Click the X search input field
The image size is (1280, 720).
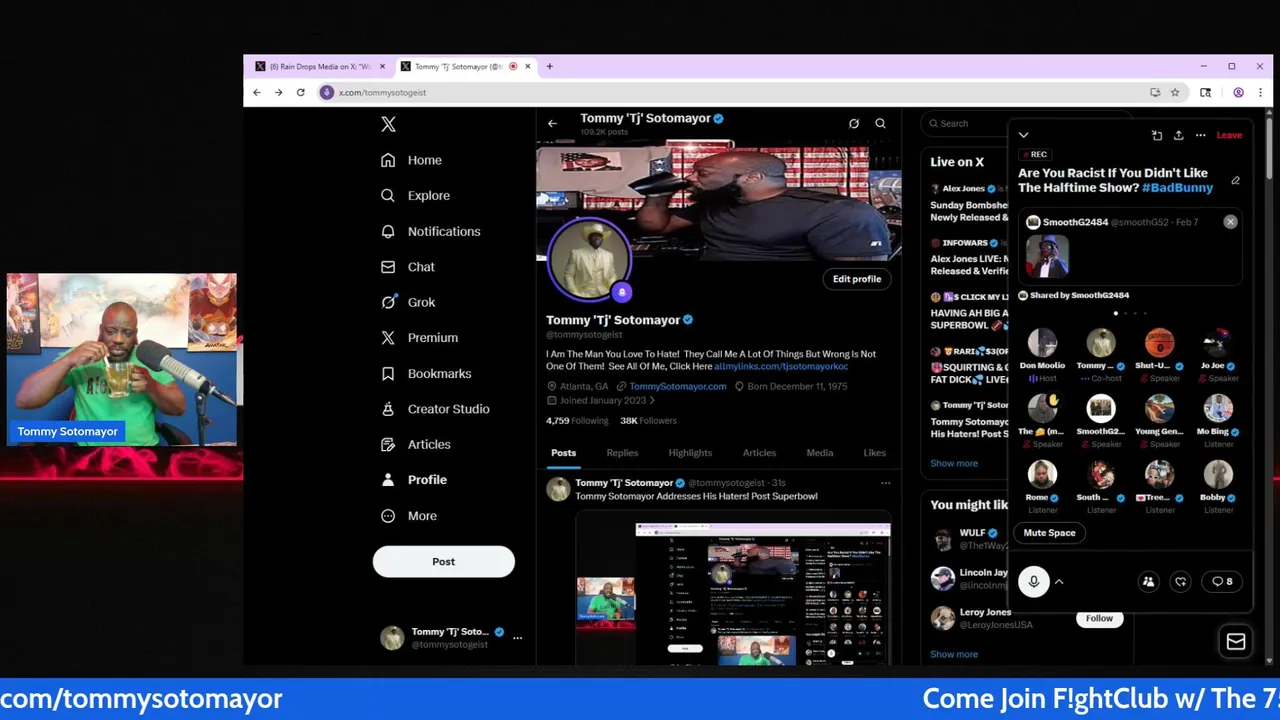tap(965, 124)
